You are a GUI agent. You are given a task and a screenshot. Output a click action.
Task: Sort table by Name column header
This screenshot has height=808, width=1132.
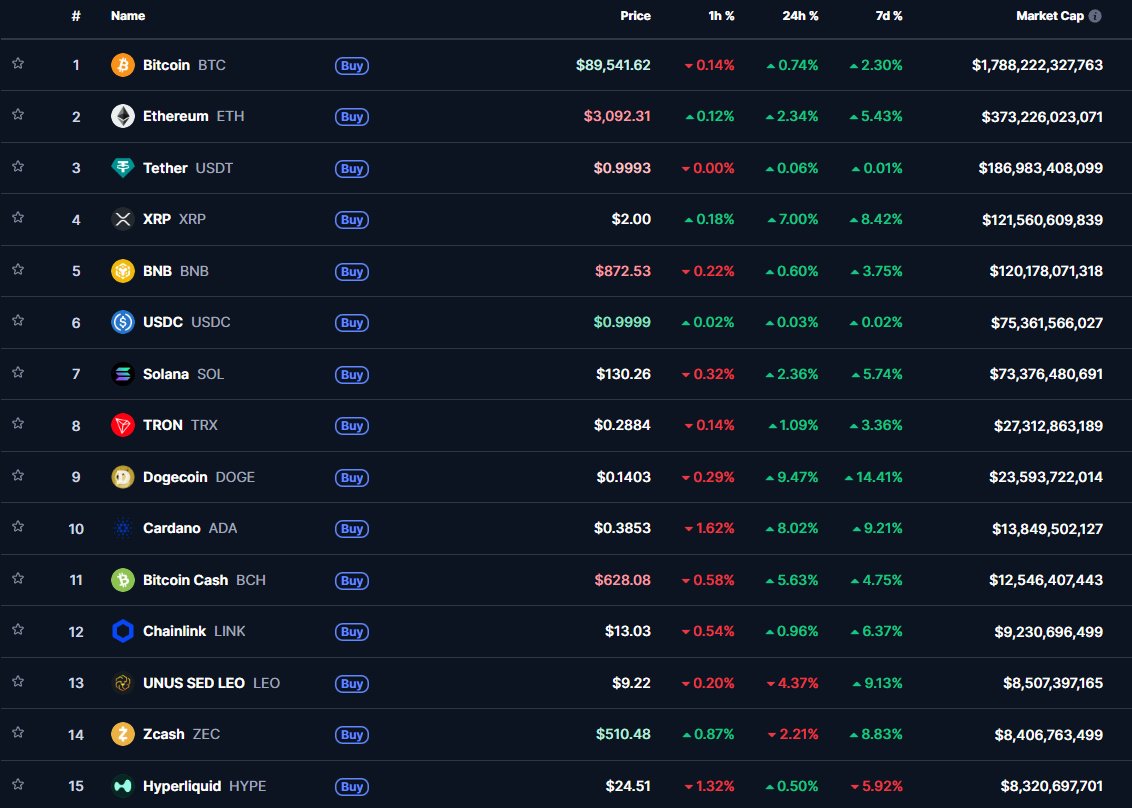(128, 16)
